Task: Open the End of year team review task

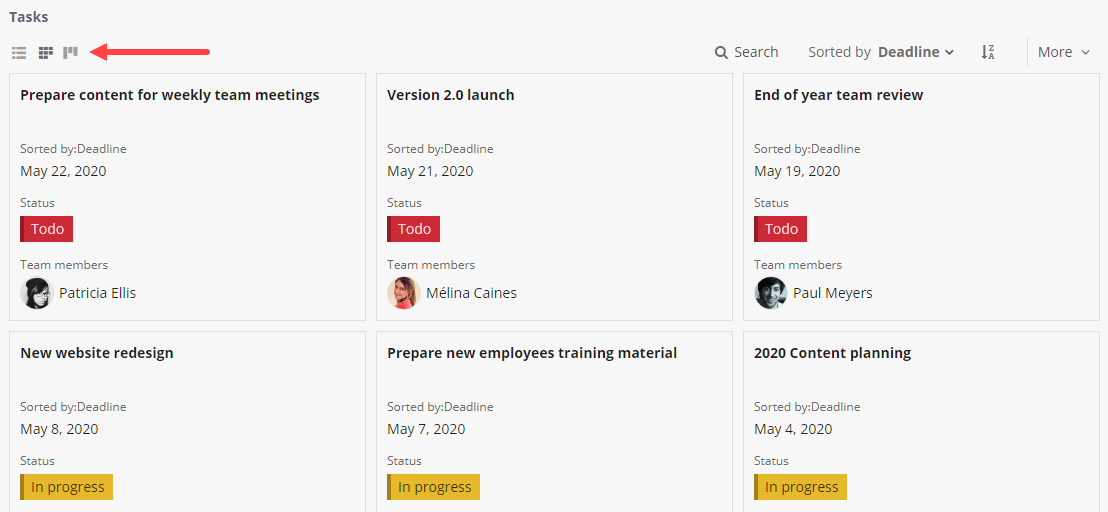Action: [x=838, y=95]
